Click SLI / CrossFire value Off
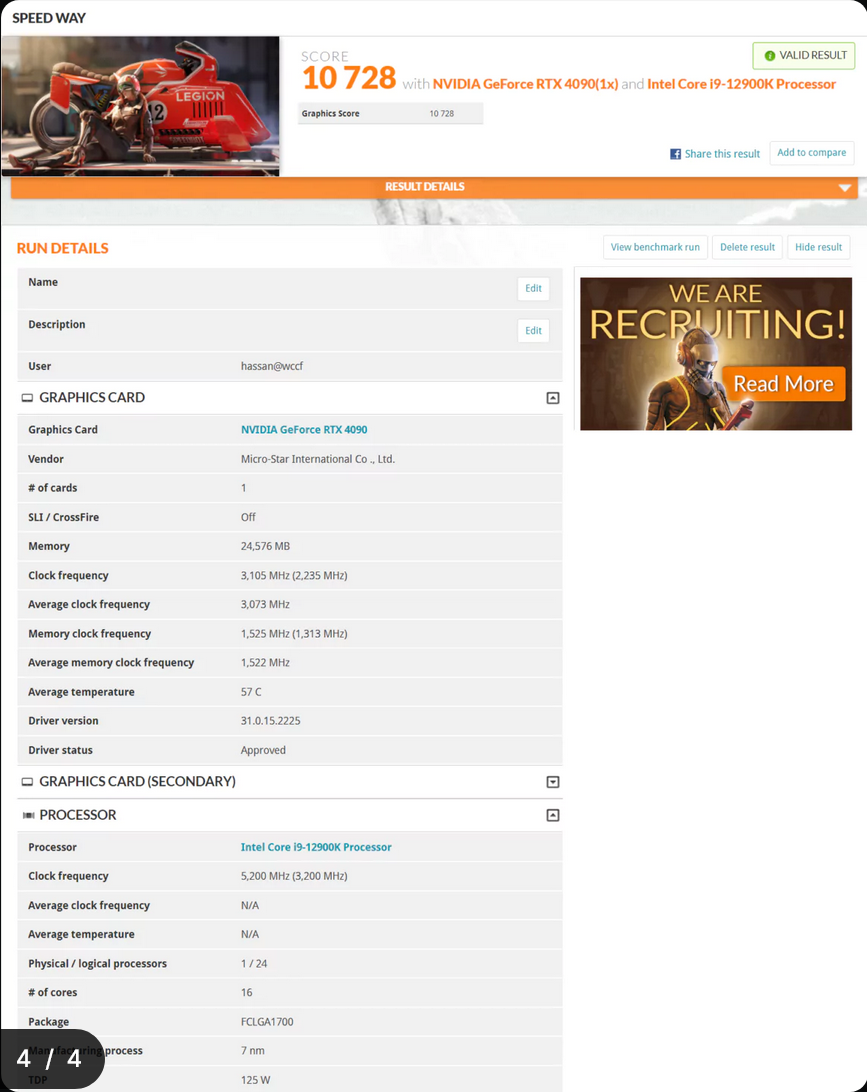Screen dimensions: 867x1092 click(x=248, y=517)
